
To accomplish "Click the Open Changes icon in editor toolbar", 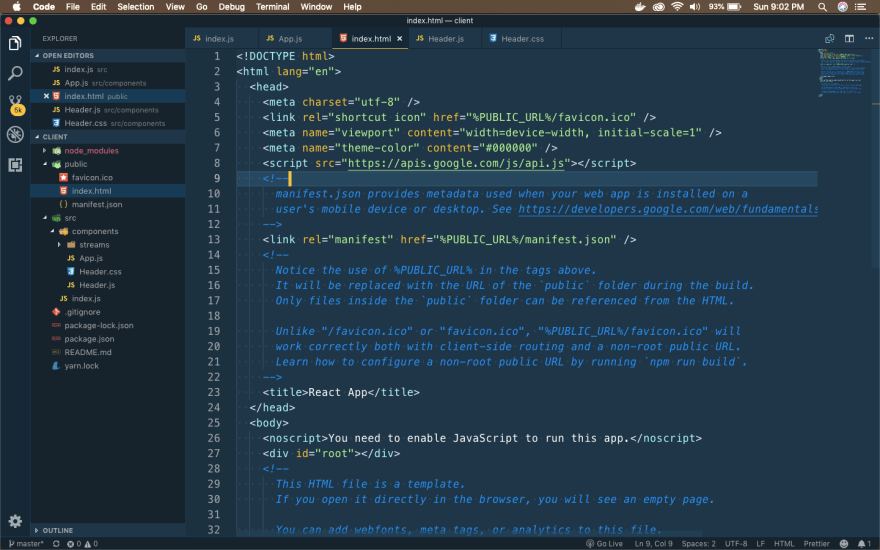I will (829, 39).
